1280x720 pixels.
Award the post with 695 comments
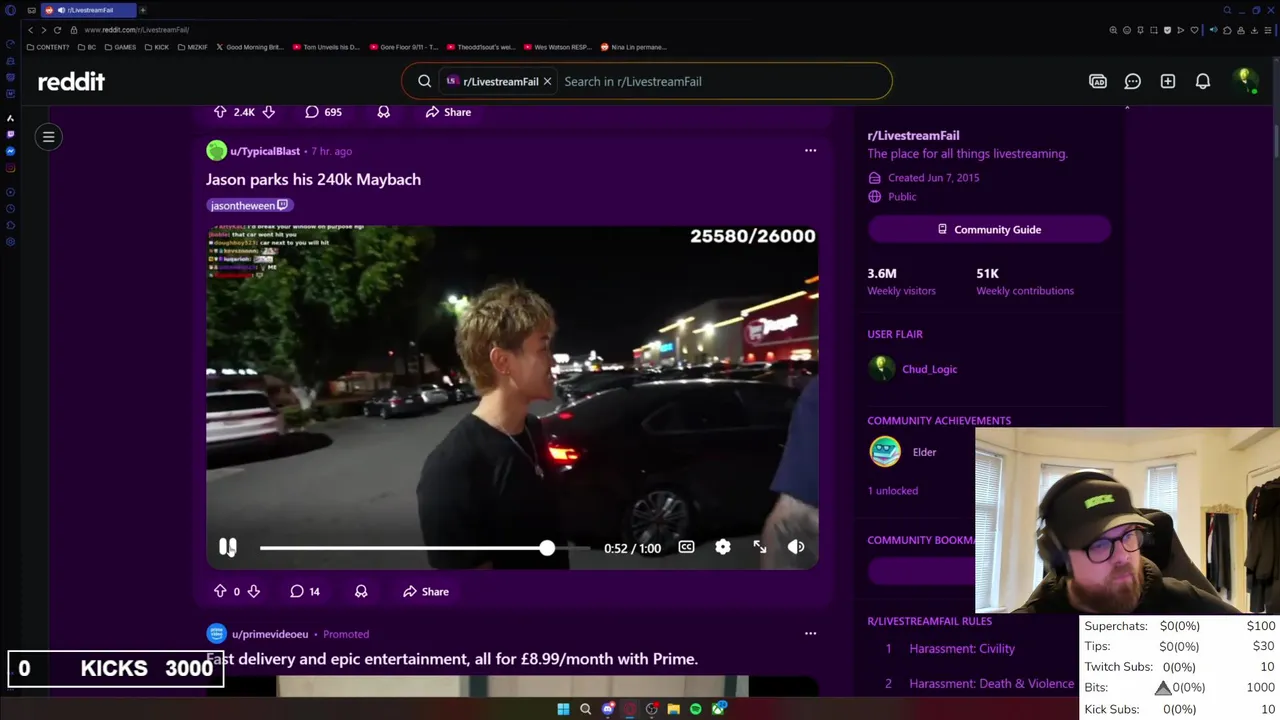coord(383,112)
